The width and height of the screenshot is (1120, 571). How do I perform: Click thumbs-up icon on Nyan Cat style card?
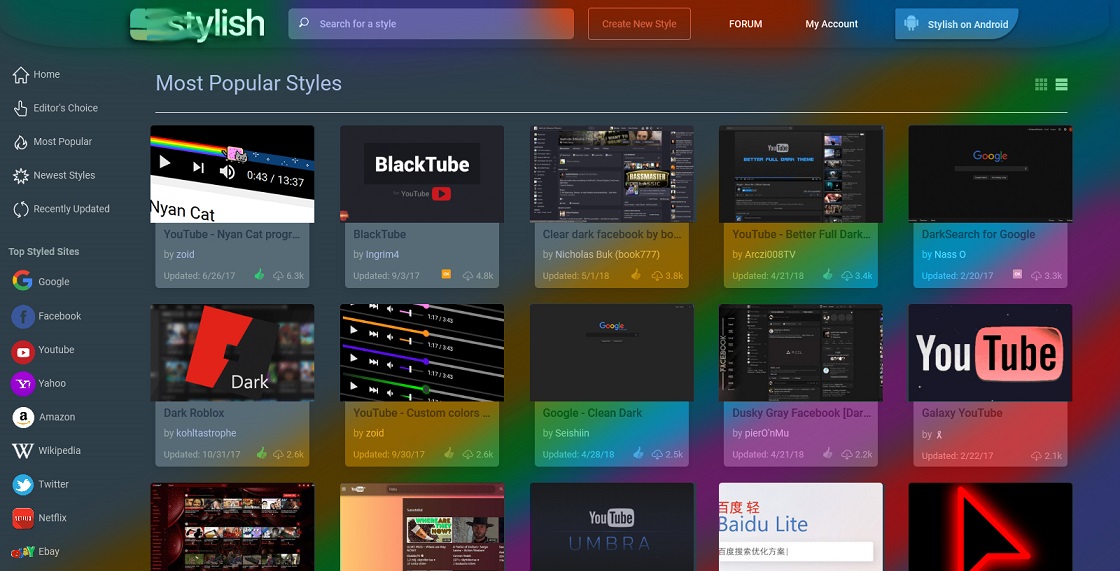coord(259,274)
